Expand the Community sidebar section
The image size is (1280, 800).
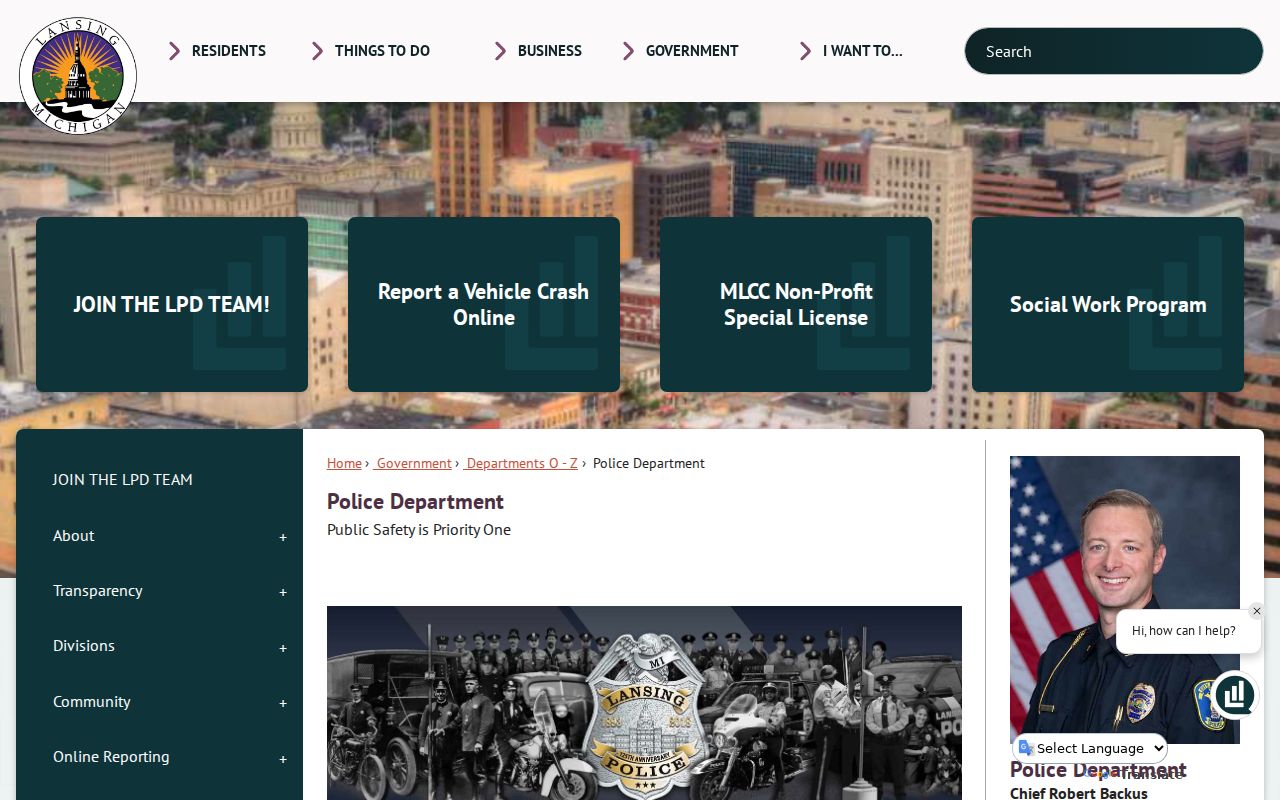coord(283,703)
